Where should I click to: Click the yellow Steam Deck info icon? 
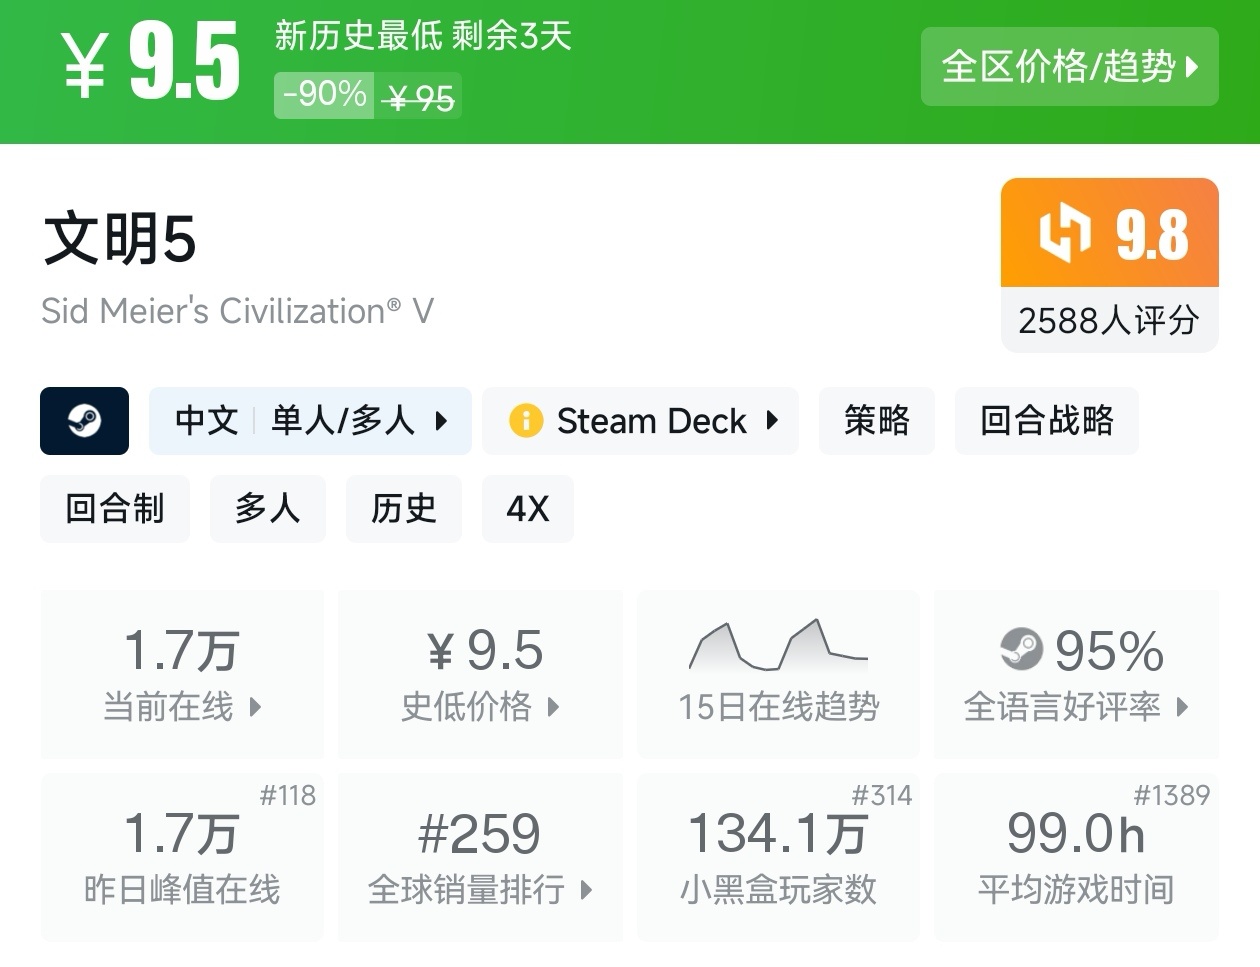click(x=526, y=421)
